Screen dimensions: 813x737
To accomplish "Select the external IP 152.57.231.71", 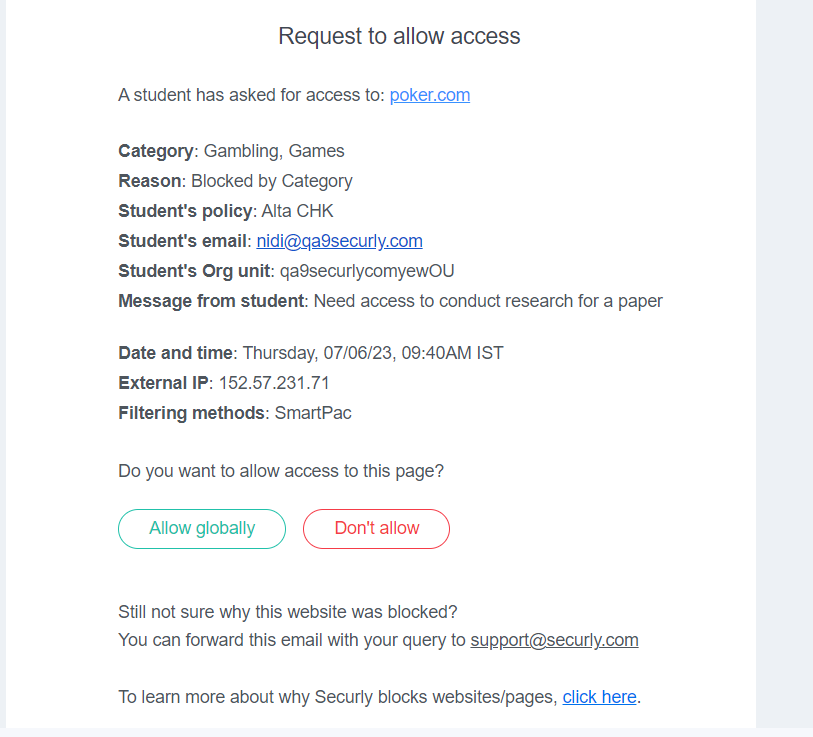I will [x=274, y=383].
